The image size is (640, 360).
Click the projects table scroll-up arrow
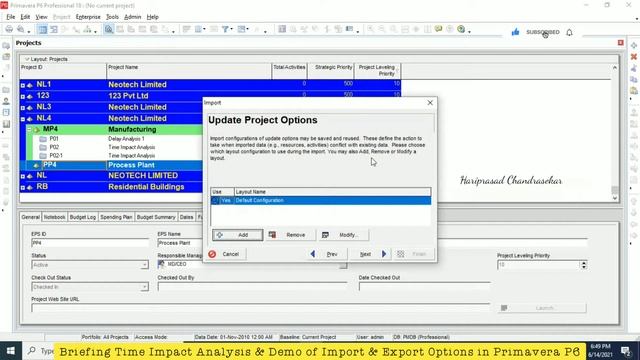pos(615,68)
